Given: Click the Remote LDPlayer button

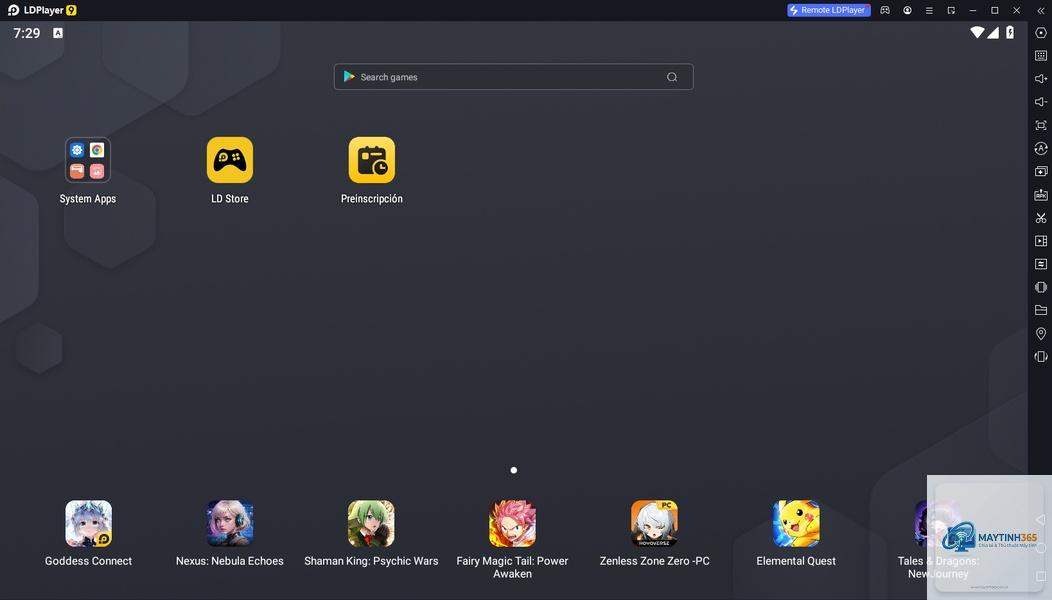Looking at the screenshot, I should pos(829,10).
